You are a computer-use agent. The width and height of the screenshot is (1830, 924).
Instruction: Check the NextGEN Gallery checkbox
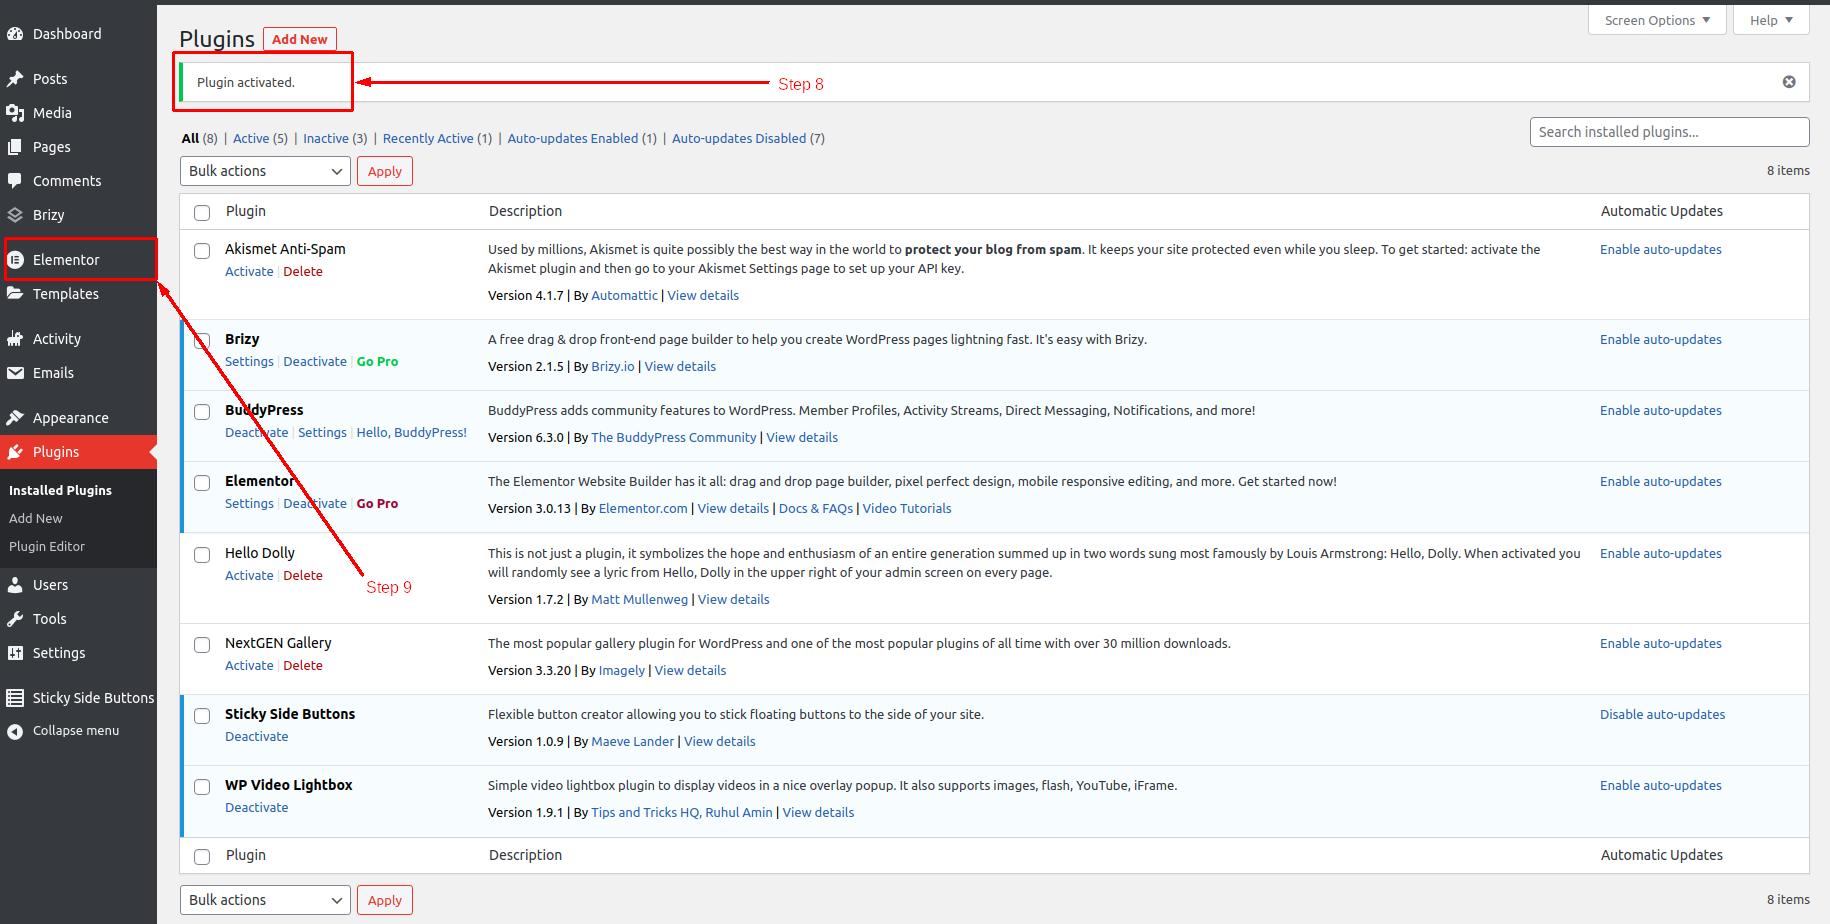tap(202, 644)
